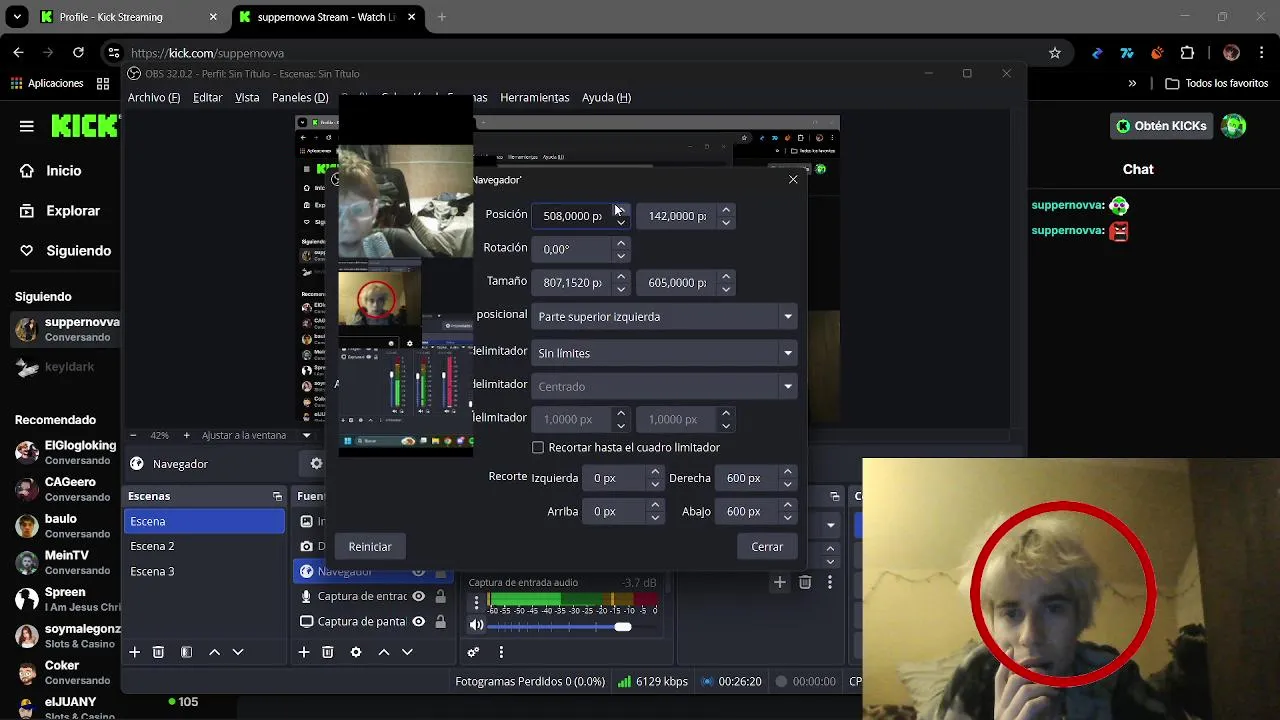This screenshot has height=720, width=1280.
Task: Open Herramientas menu in OBS
Action: click(534, 97)
